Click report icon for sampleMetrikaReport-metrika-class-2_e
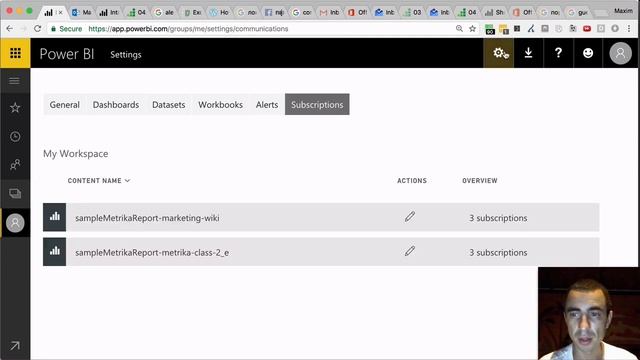Viewport: 640px width, 360px height. coord(54,252)
